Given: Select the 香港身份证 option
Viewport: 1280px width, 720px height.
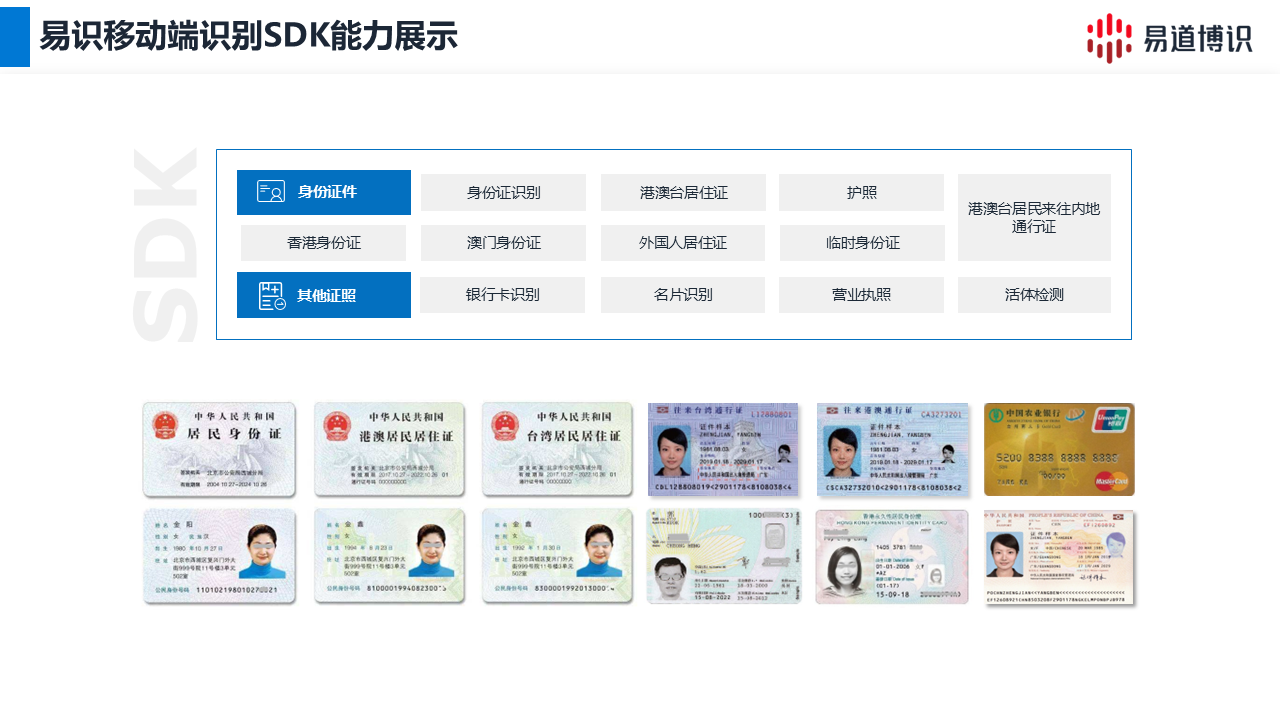Looking at the screenshot, I should [323, 243].
